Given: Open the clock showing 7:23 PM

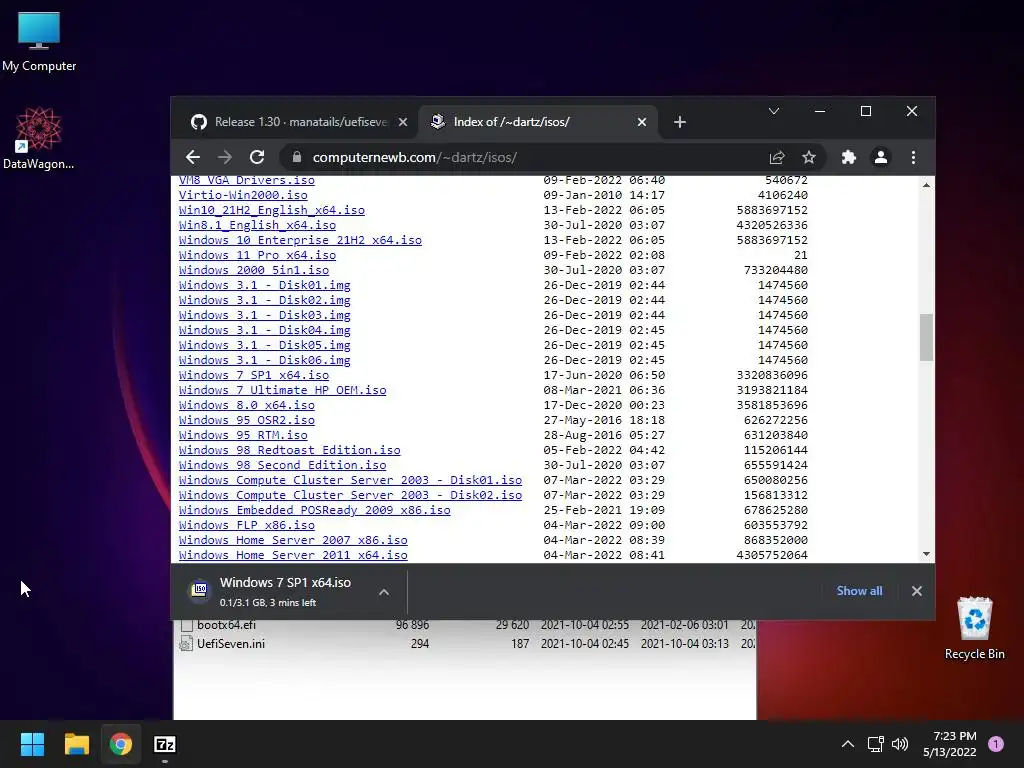Looking at the screenshot, I should coord(950,744).
